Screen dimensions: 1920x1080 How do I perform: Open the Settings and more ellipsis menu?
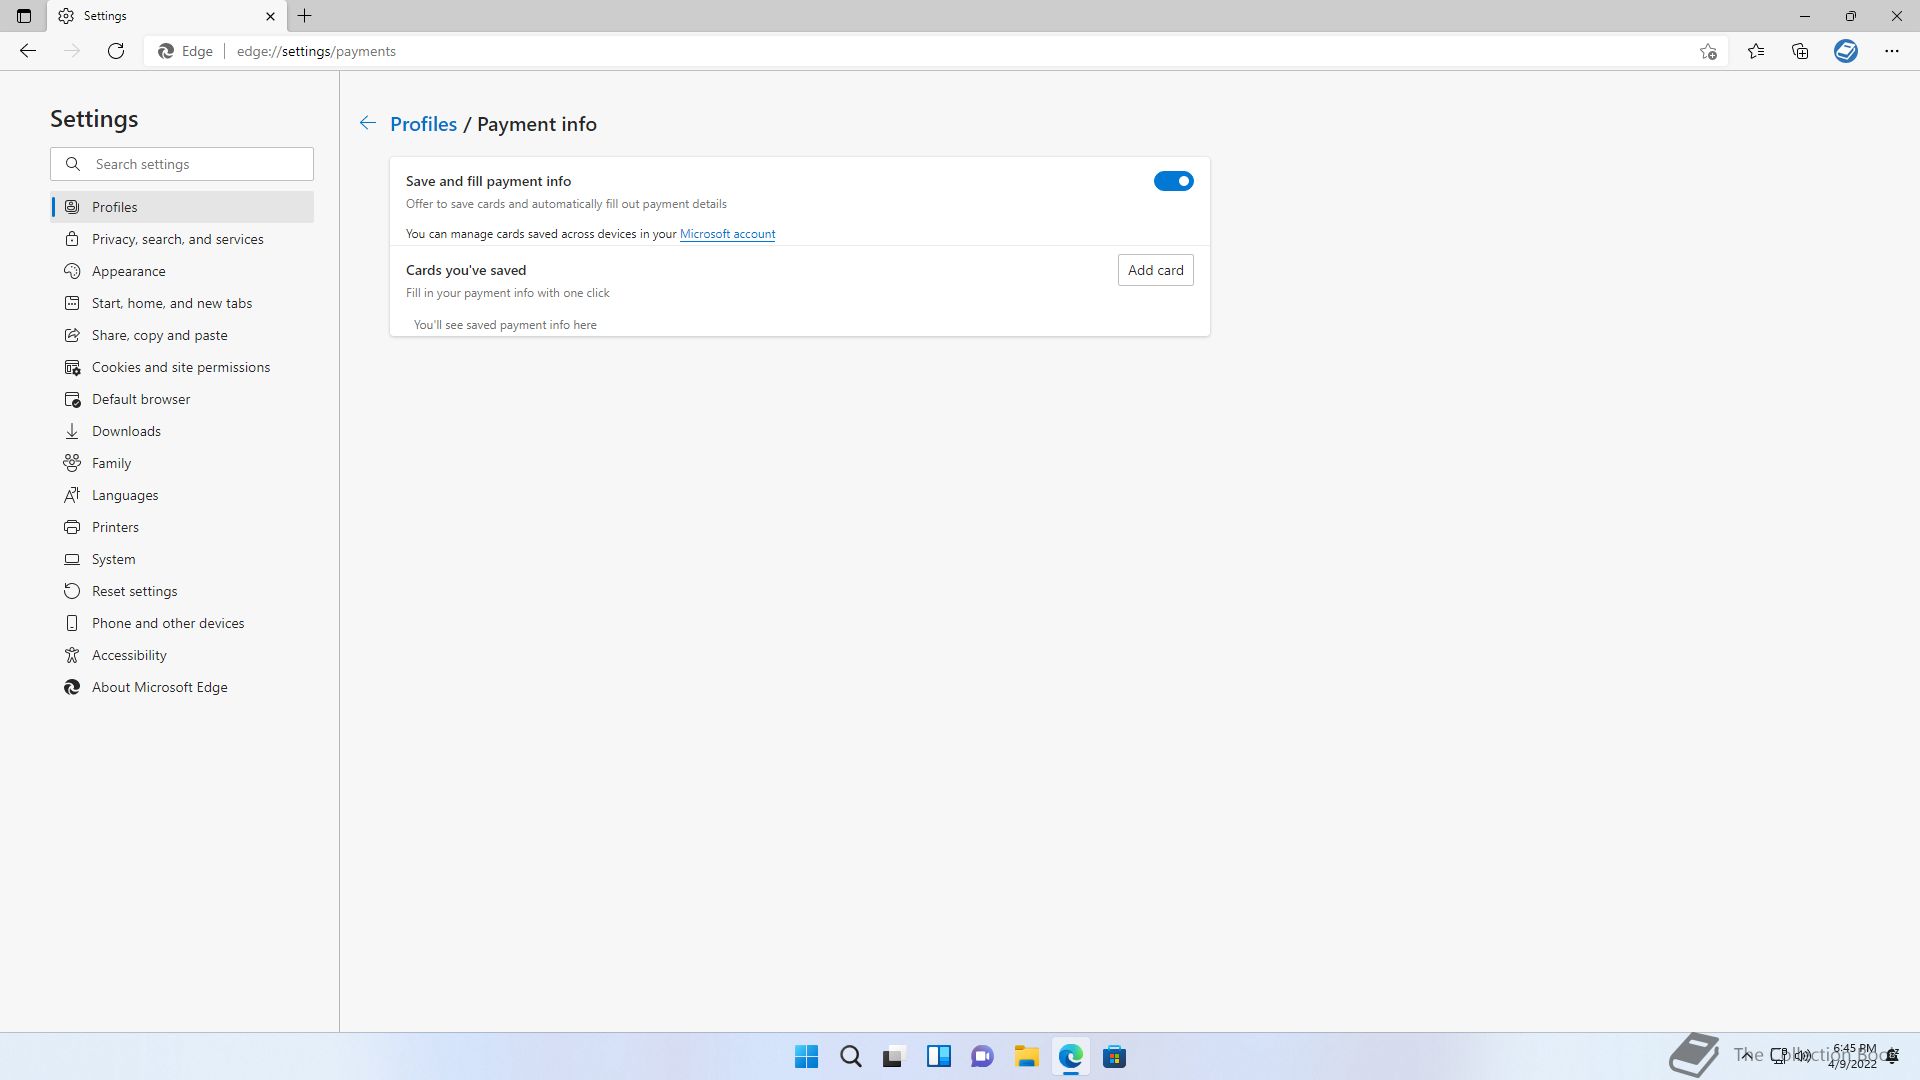(x=1892, y=51)
